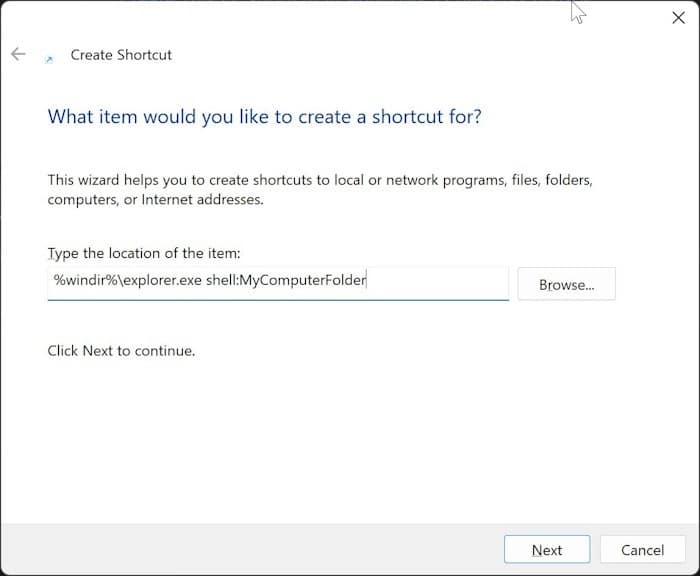Cancel the shortcut creation wizard
This screenshot has width=700, height=576.
[x=642, y=550]
